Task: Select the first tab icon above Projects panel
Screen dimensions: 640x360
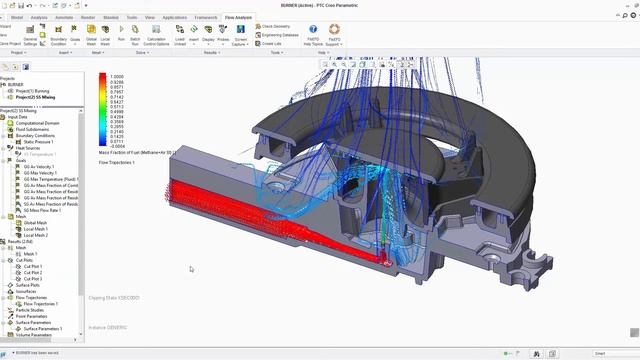Action: click(5, 67)
